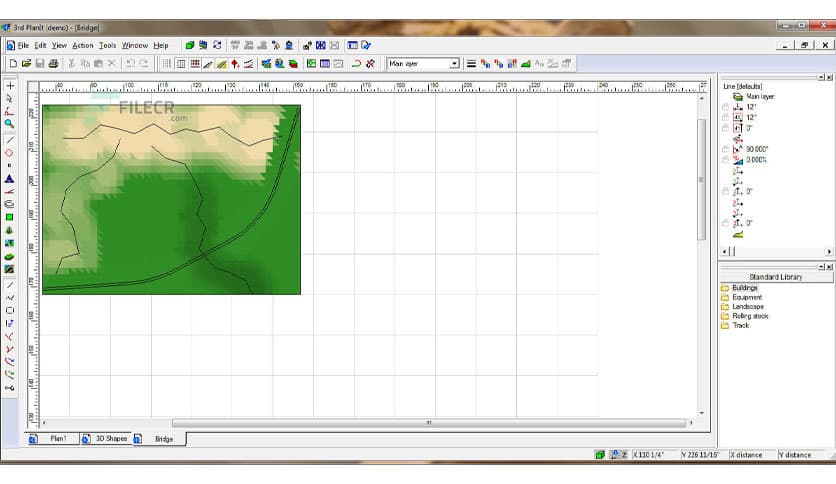Open the Action menu

coord(83,46)
